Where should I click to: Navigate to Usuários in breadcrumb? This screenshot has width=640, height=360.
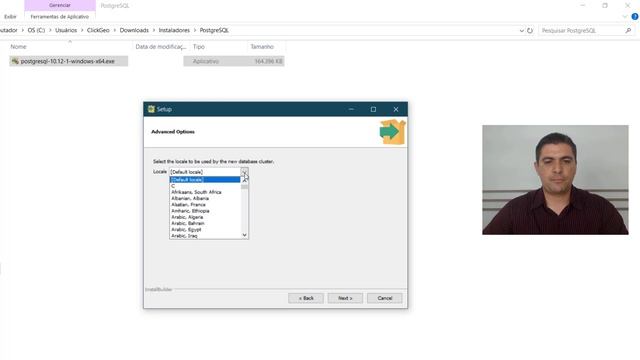[x=66, y=30]
